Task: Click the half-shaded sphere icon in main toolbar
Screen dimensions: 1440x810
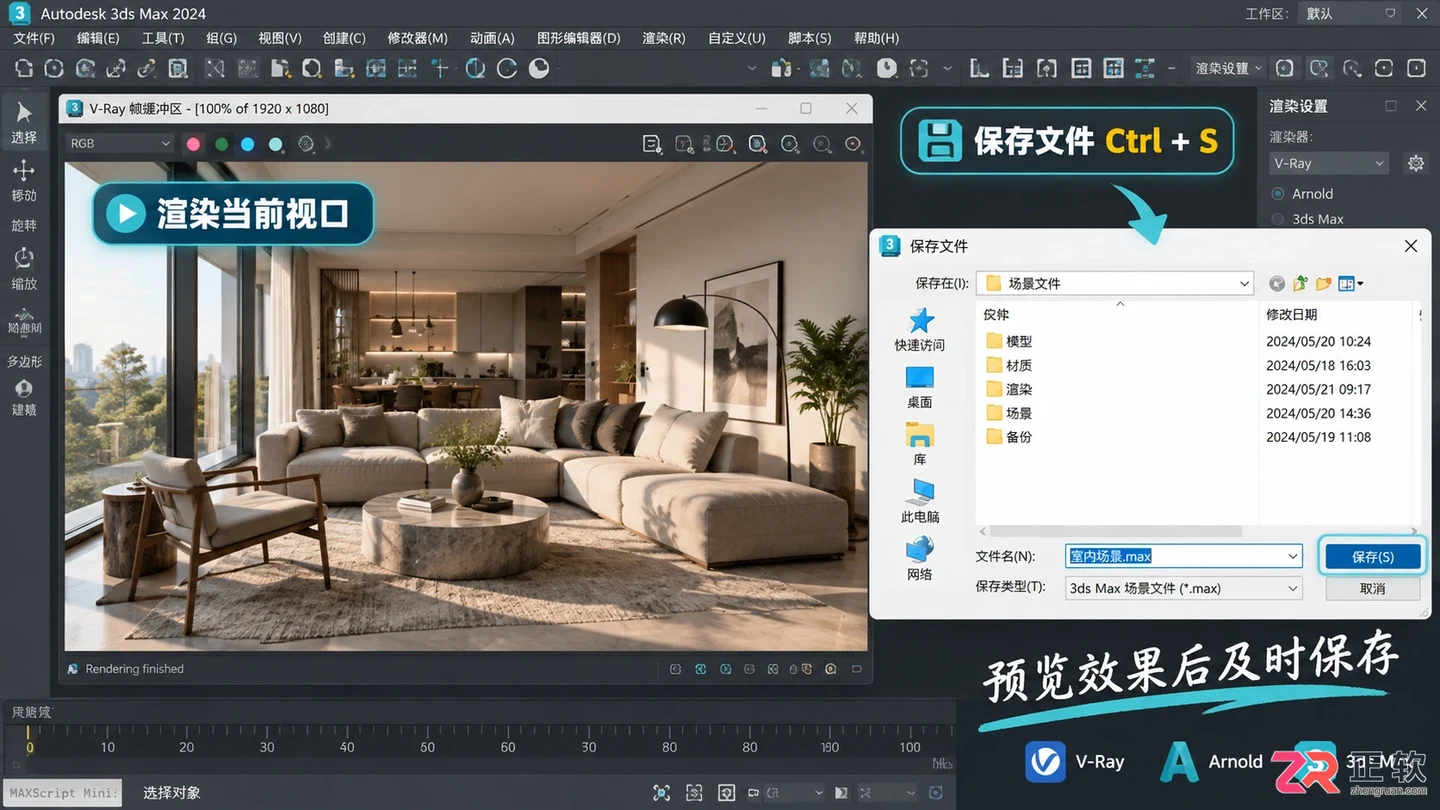Action: [539, 68]
